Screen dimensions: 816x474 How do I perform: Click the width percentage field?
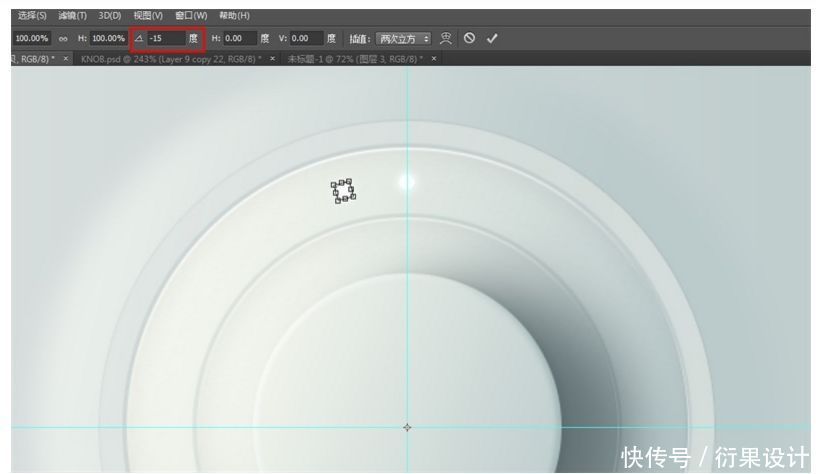[x=32, y=39]
